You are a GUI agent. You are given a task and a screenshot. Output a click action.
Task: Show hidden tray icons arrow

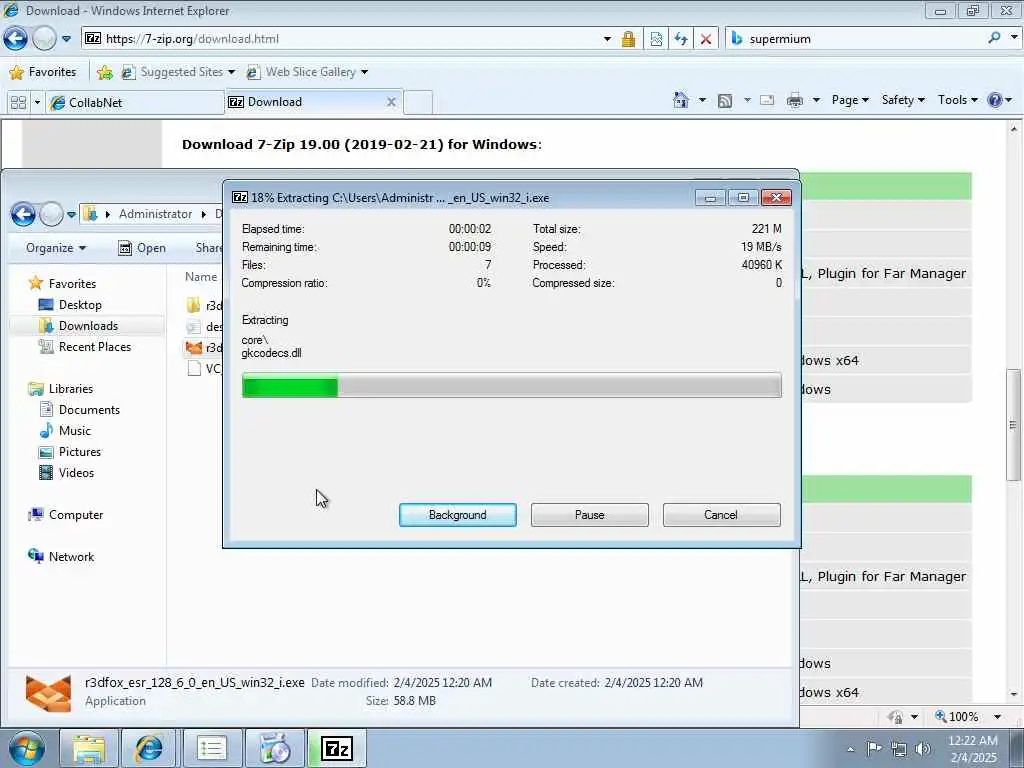tap(850, 749)
